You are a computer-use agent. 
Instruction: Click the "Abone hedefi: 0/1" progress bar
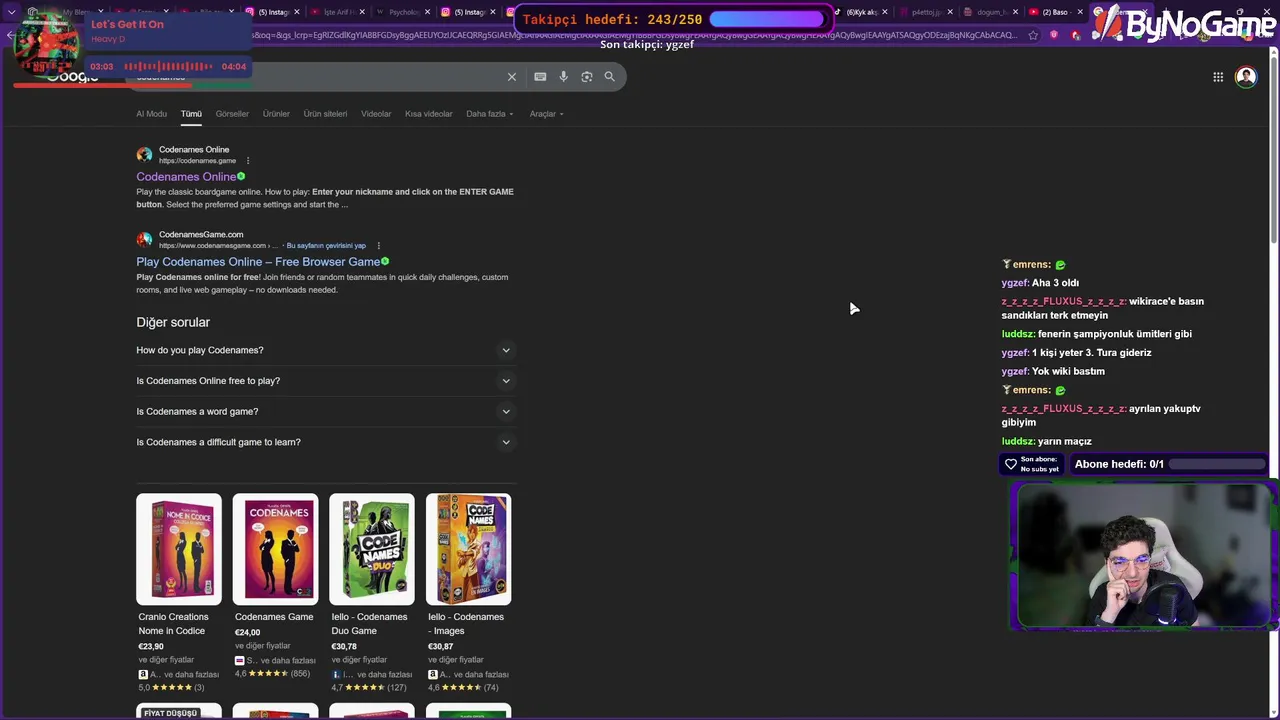pos(1217,464)
